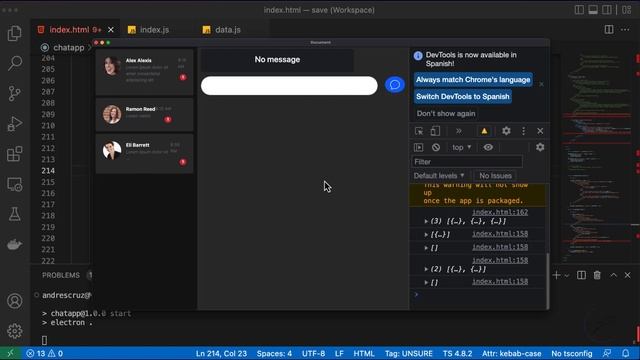
Task: Open the Eli Barrett chat
Action: (x=144, y=153)
